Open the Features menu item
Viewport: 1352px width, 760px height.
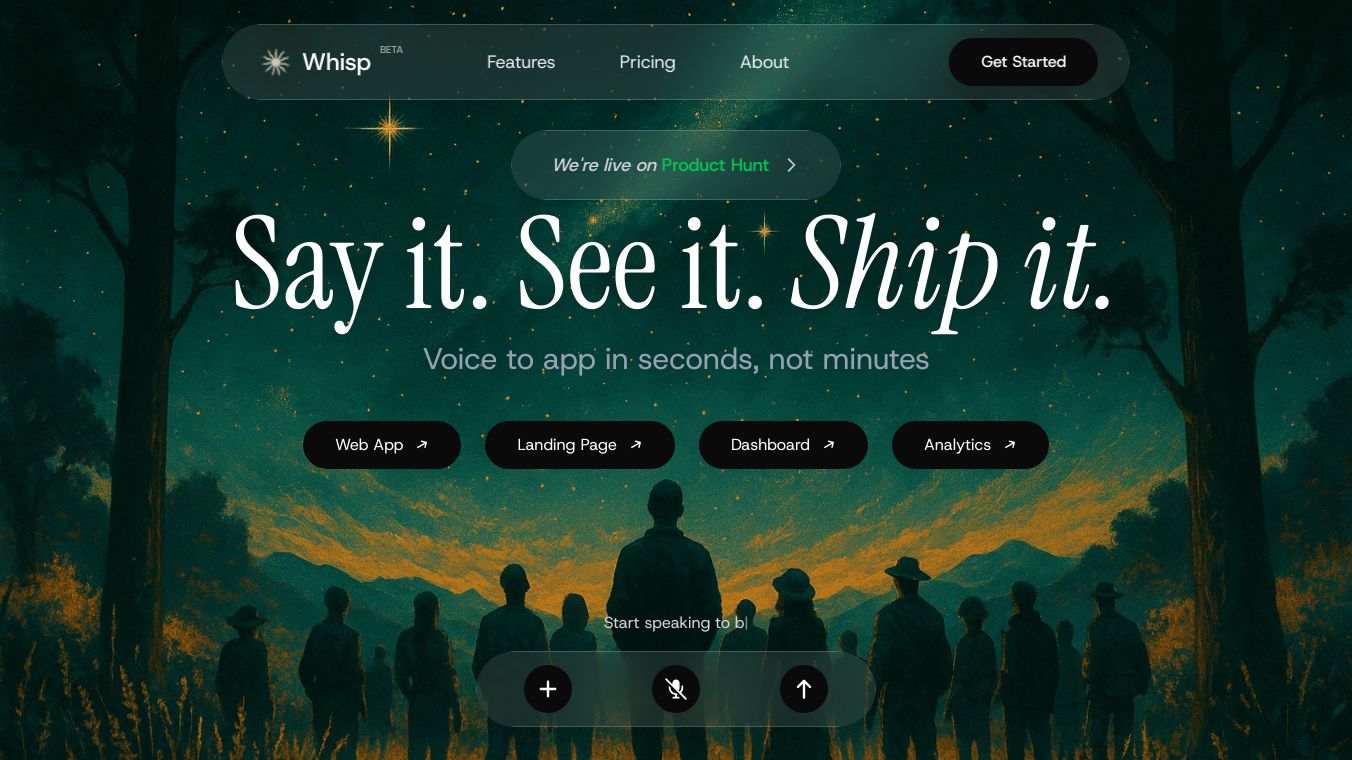click(521, 62)
